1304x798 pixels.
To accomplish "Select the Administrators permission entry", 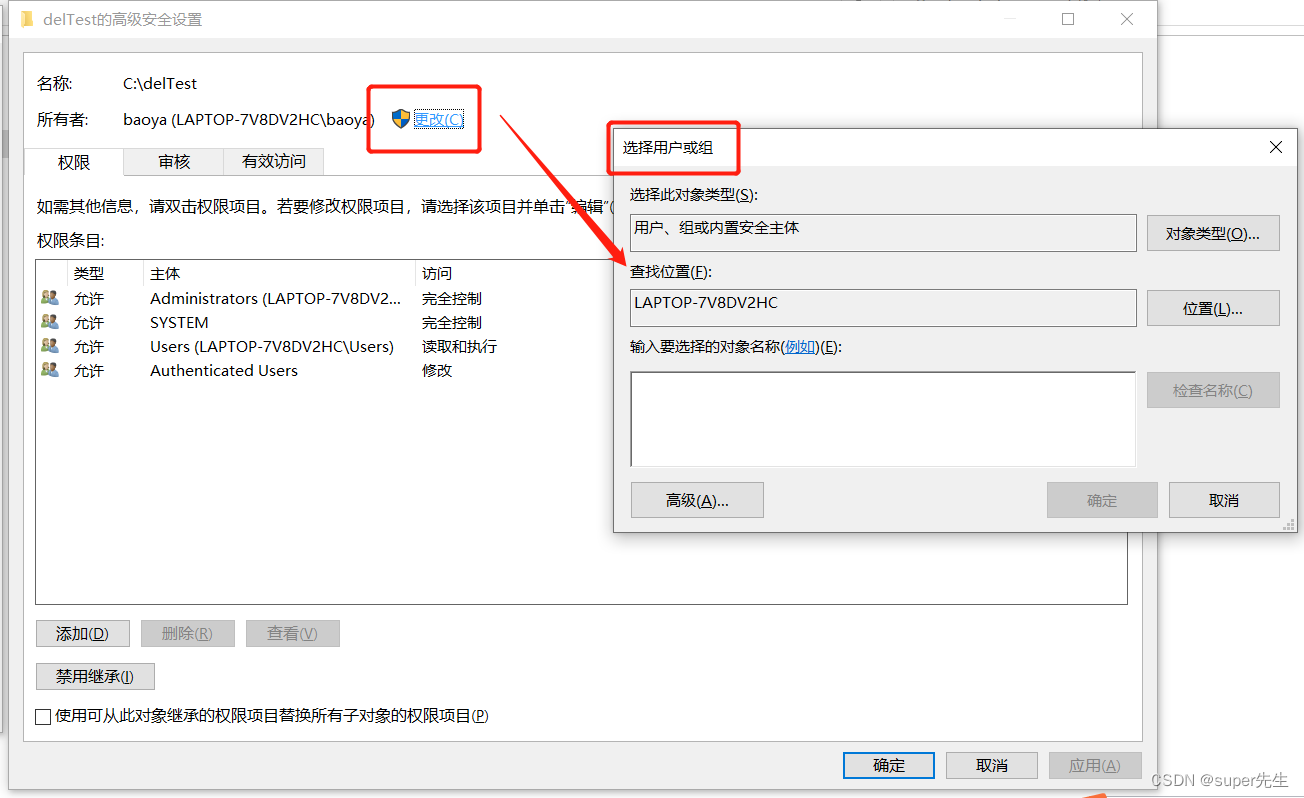I will coord(325,298).
